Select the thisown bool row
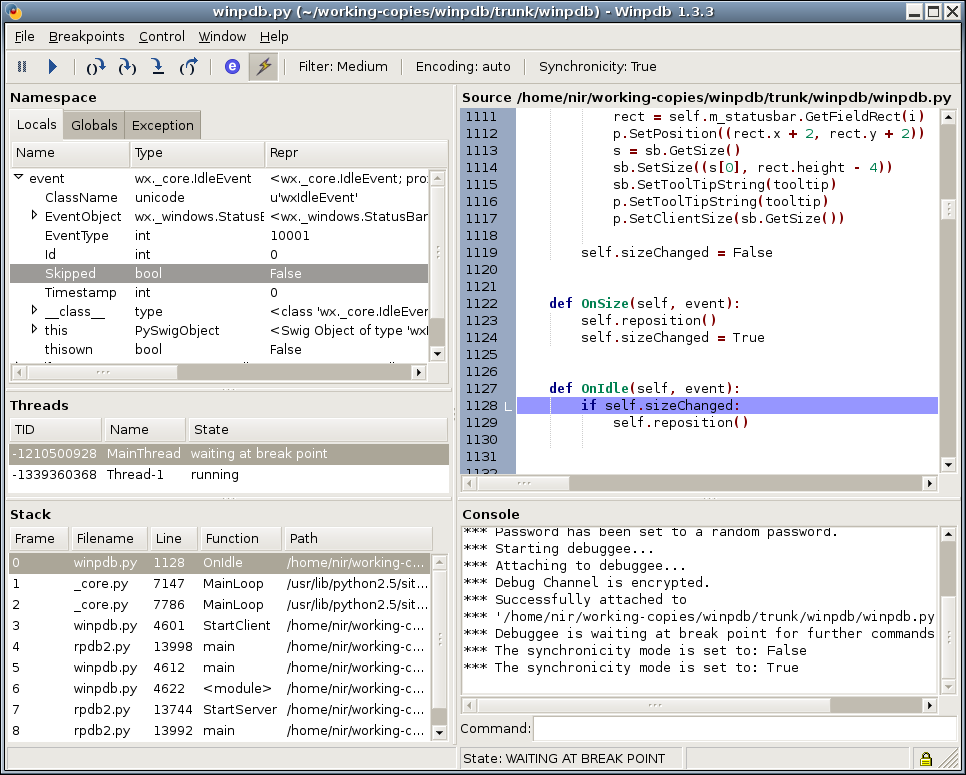The width and height of the screenshot is (966, 775). (x=219, y=350)
